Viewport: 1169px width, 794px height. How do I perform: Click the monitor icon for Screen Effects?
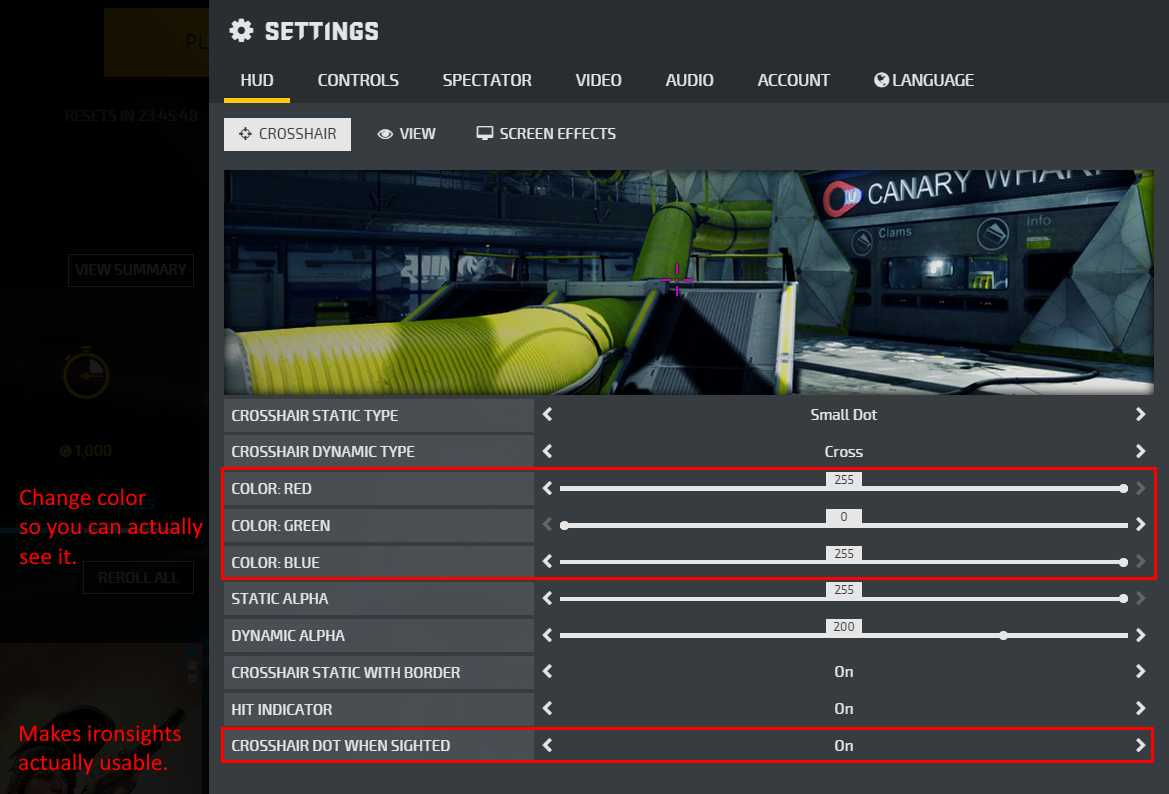485,134
